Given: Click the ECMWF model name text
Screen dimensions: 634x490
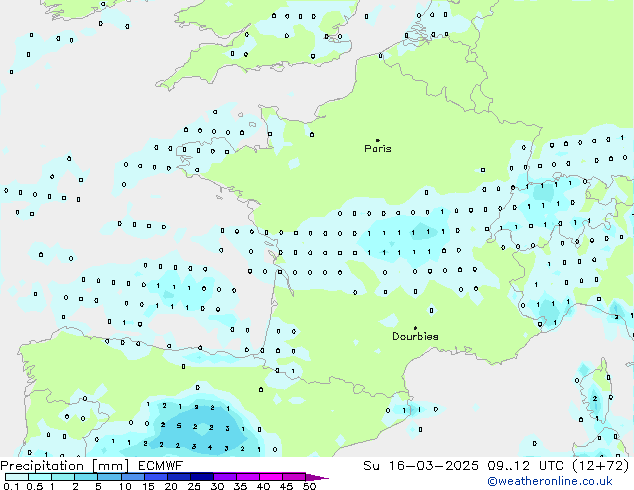Looking at the screenshot, I should [161, 466].
